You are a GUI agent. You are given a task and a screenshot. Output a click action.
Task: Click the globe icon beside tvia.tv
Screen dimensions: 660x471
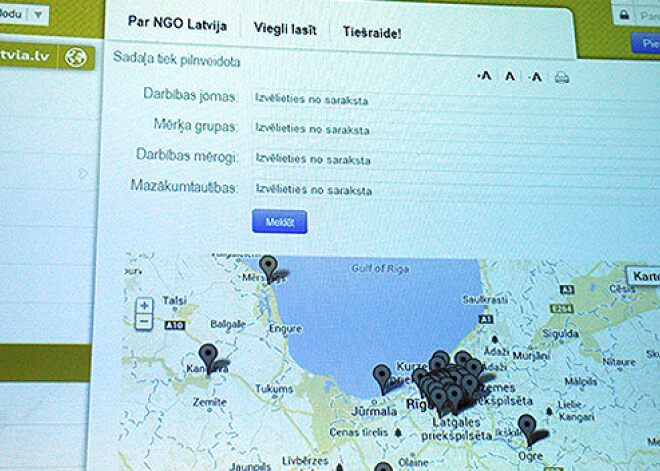point(74,57)
